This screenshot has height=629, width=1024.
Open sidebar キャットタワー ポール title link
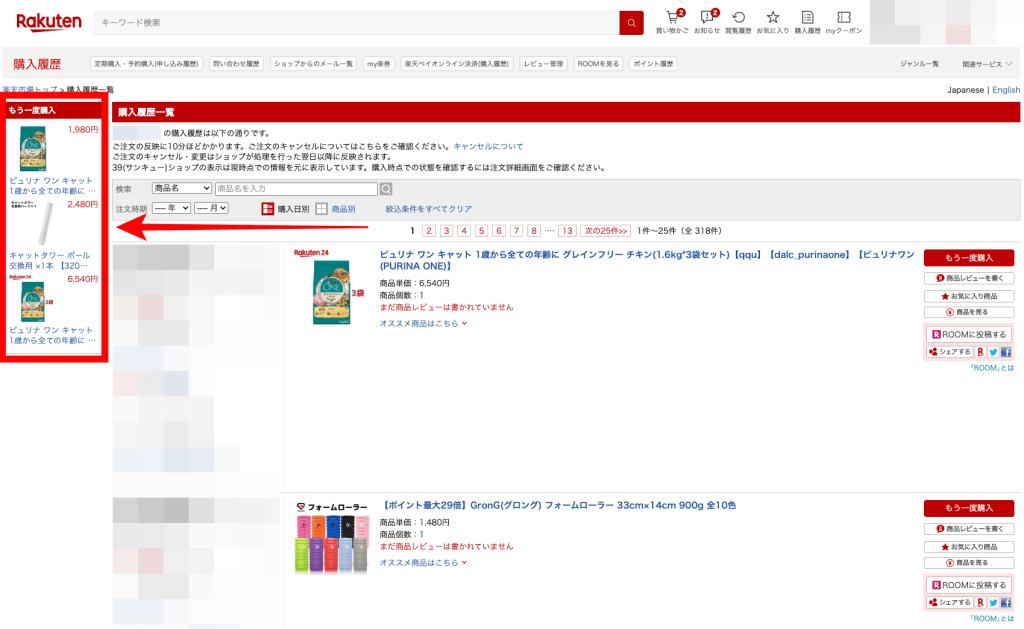(x=50, y=261)
